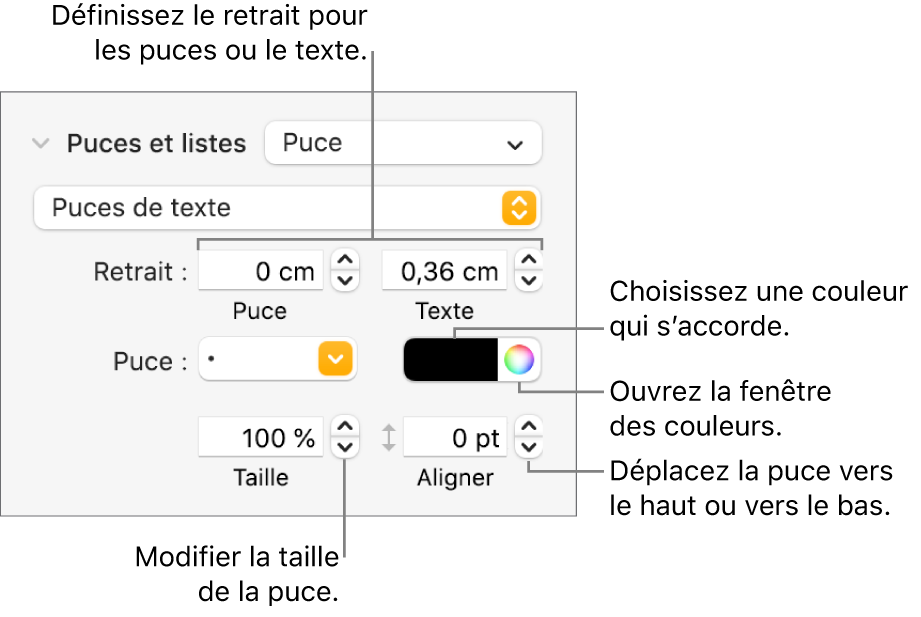Click the Texte indent field showing 0,36 cm
The image size is (921, 617).
click(x=444, y=271)
